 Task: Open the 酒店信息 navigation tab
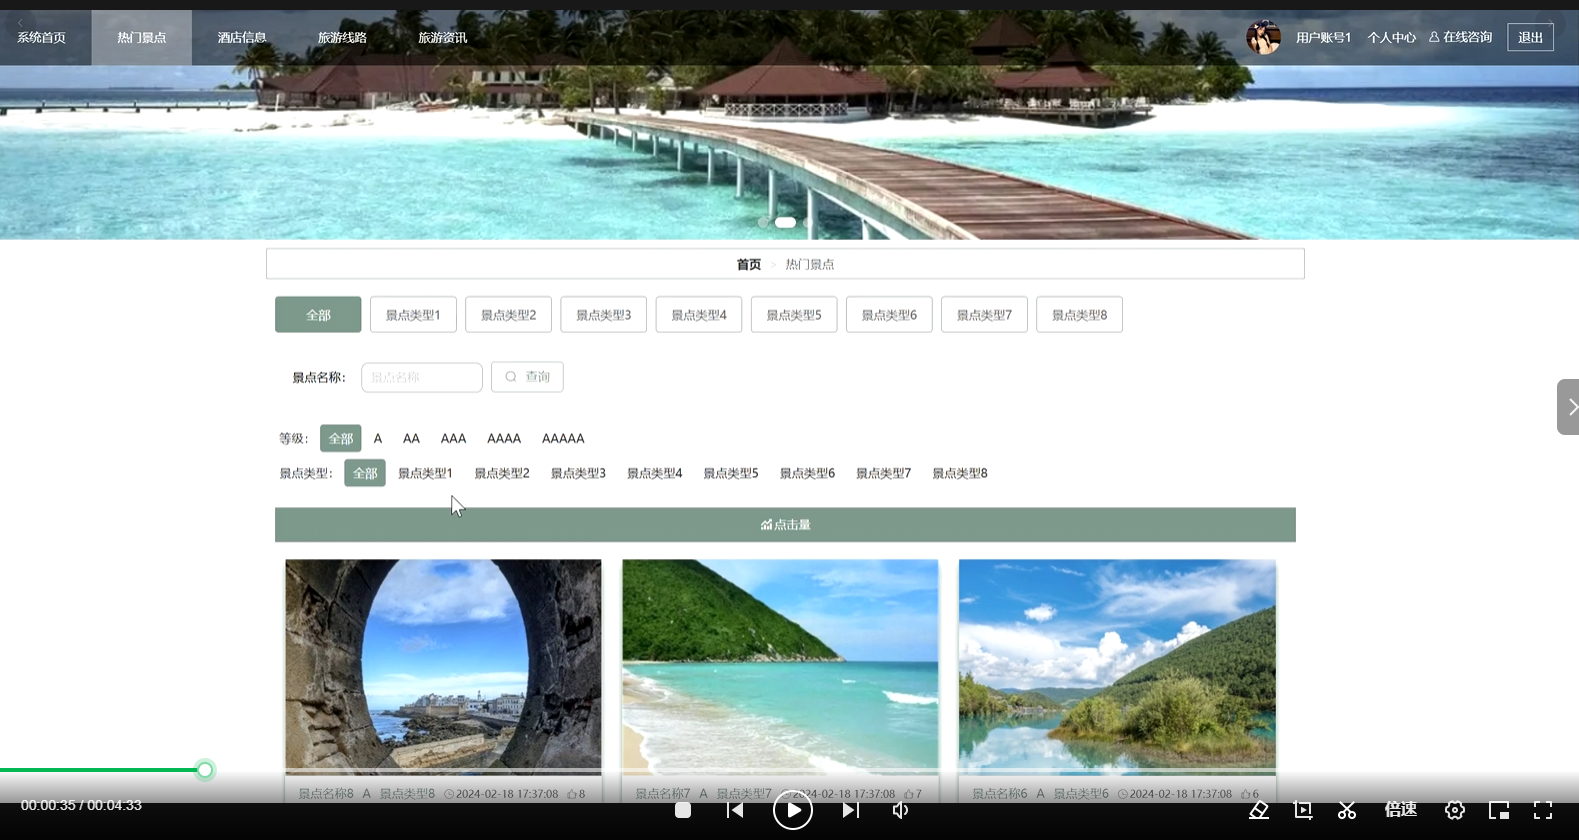(242, 38)
